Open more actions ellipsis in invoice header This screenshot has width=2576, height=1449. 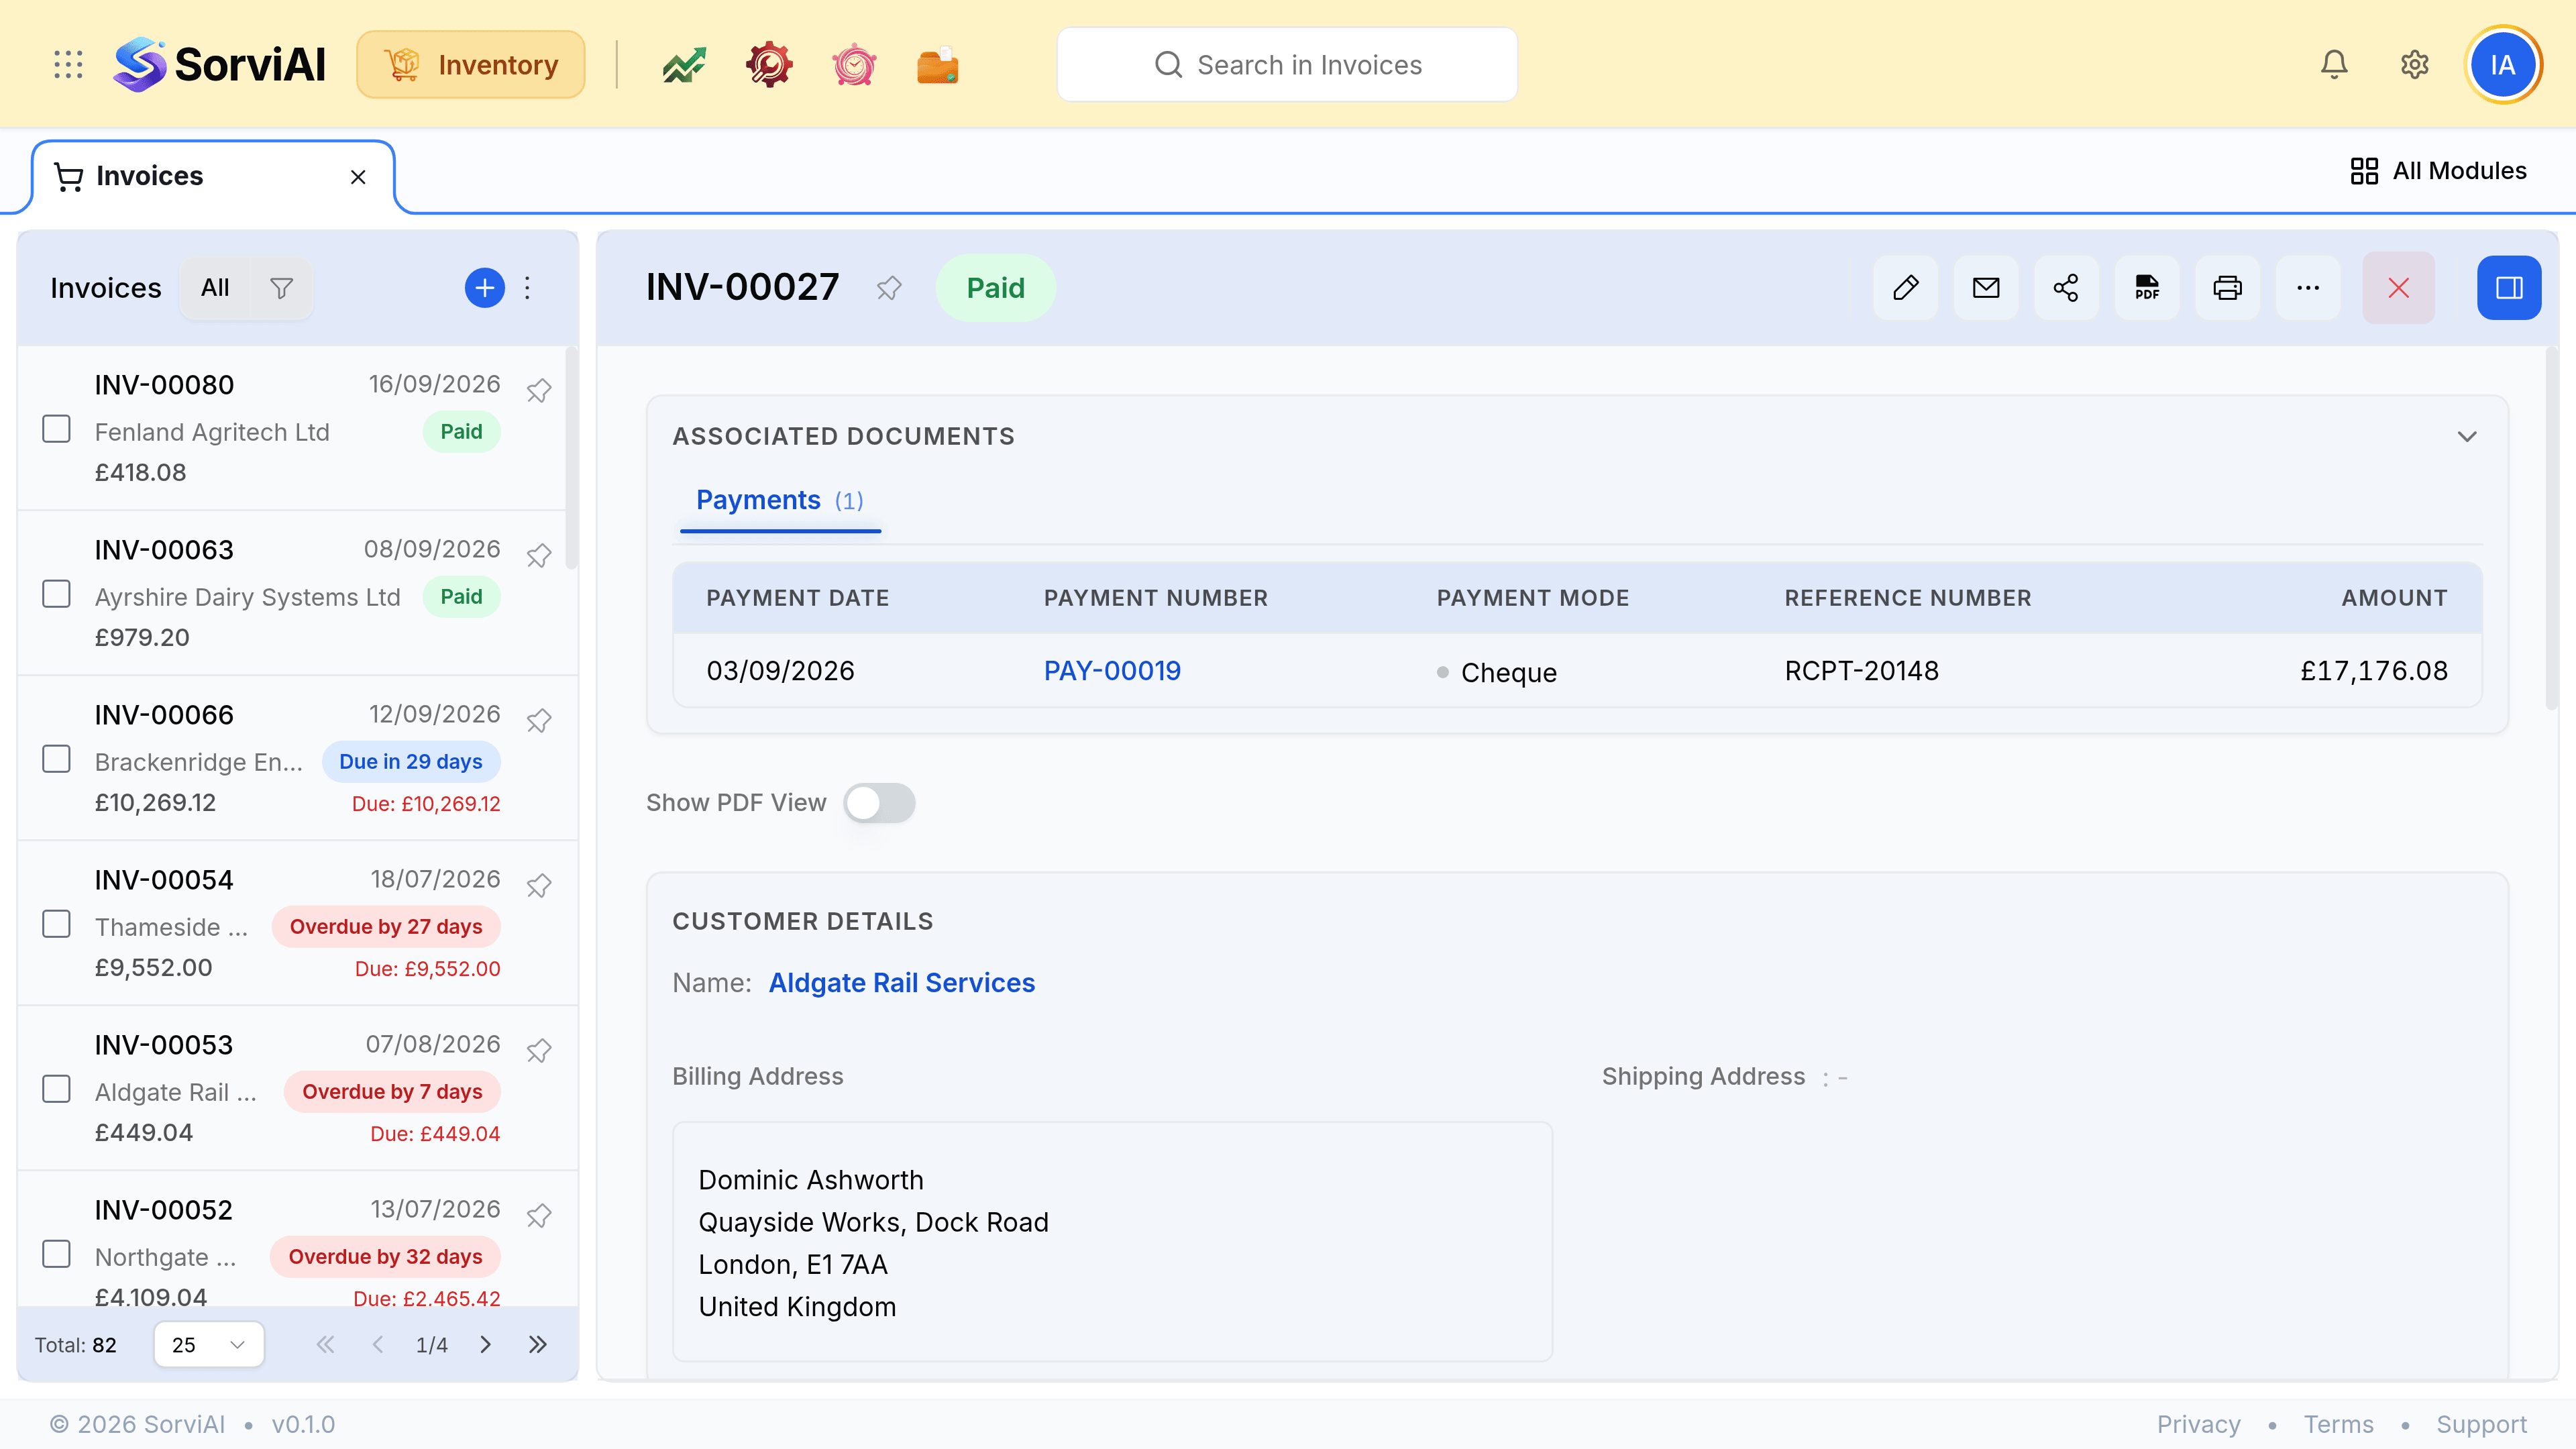point(2308,288)
